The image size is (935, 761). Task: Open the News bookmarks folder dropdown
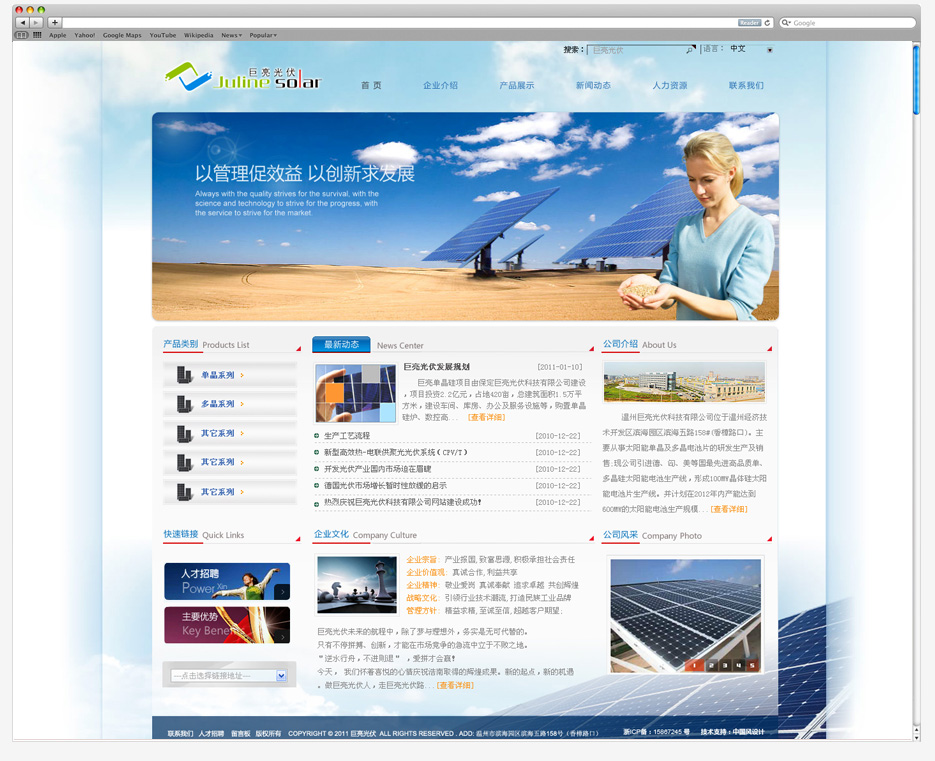[231, 35]
